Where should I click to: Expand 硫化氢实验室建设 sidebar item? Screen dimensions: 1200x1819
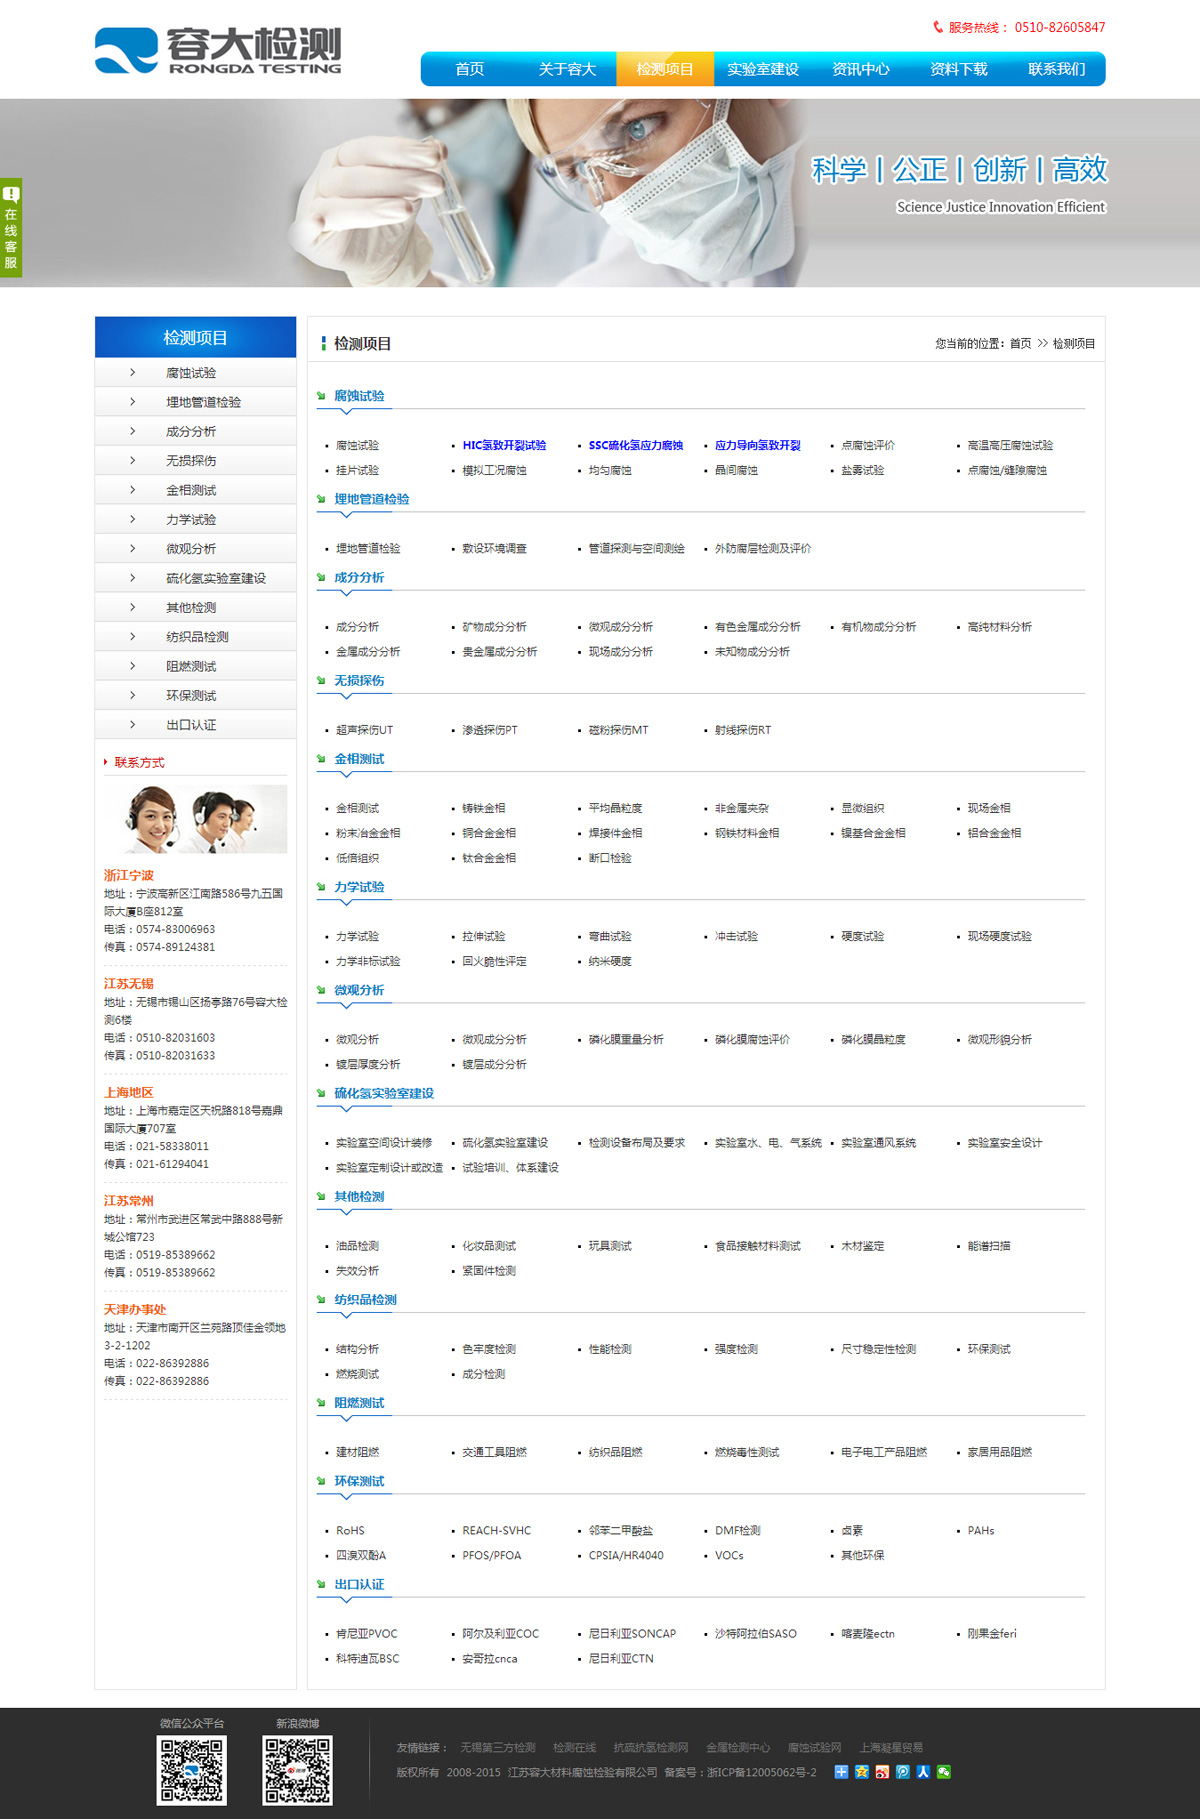pyautogui.click(x=215, y=578)
